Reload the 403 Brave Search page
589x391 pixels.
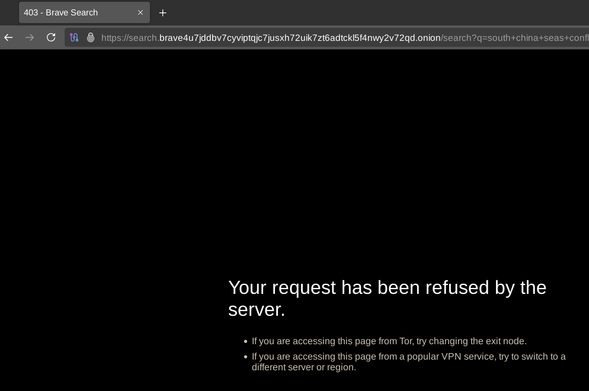pyautogui.click(x=51, y=38)
